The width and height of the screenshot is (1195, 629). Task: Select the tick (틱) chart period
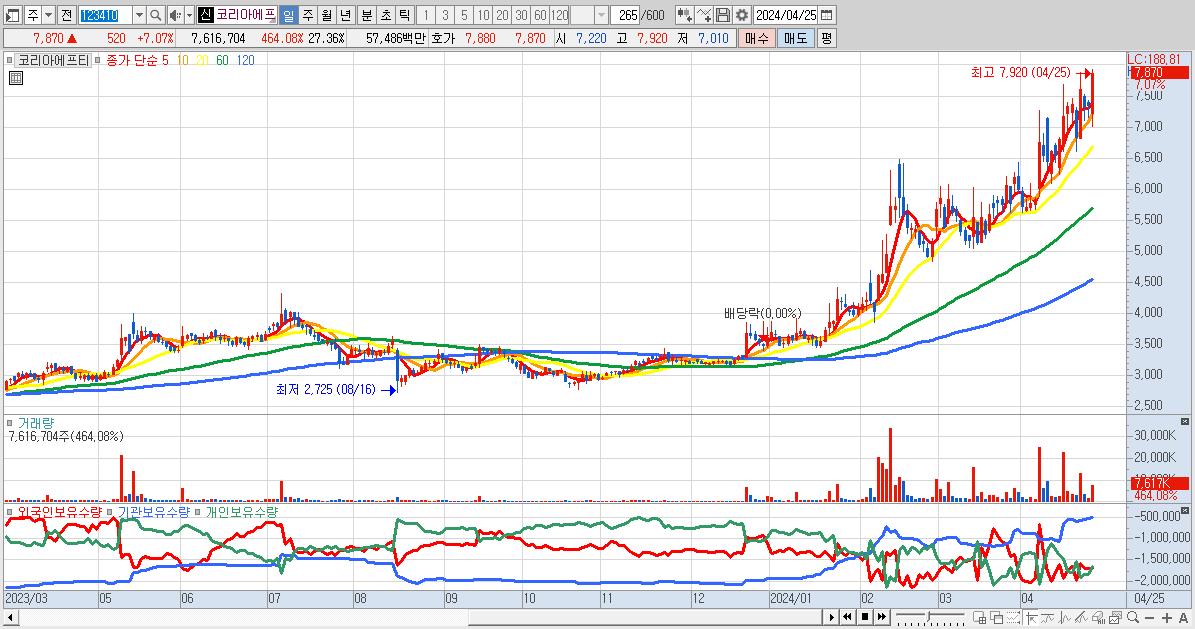click(405, 15)
